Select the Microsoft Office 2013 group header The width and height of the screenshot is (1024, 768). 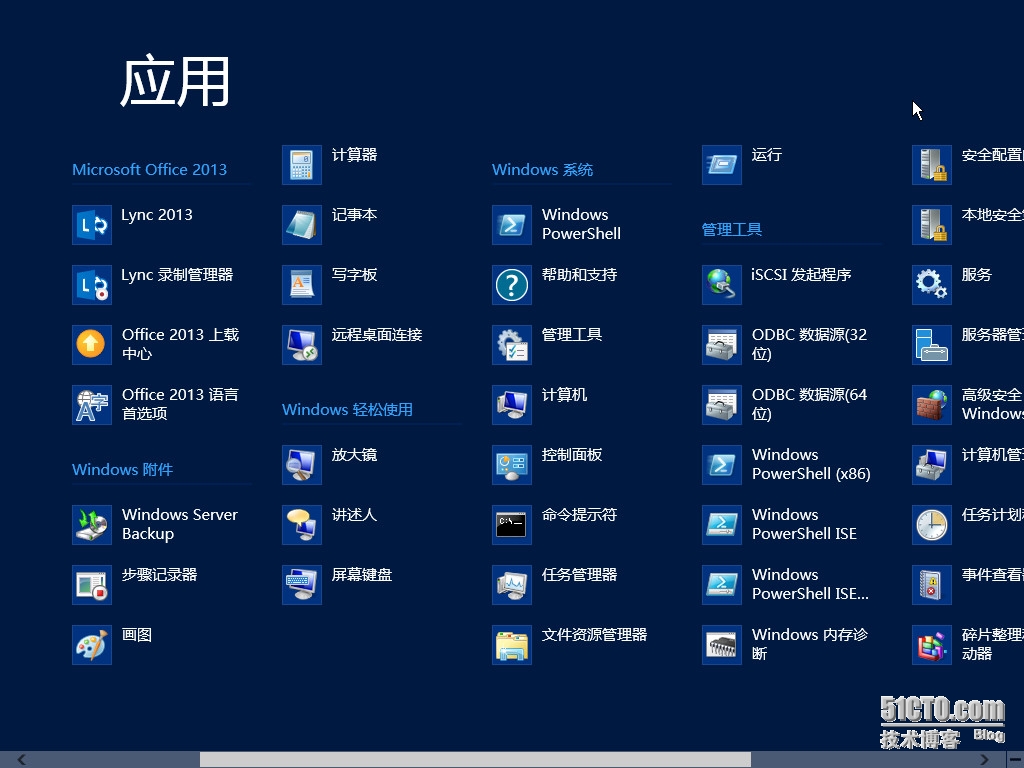tap(150, 170)
